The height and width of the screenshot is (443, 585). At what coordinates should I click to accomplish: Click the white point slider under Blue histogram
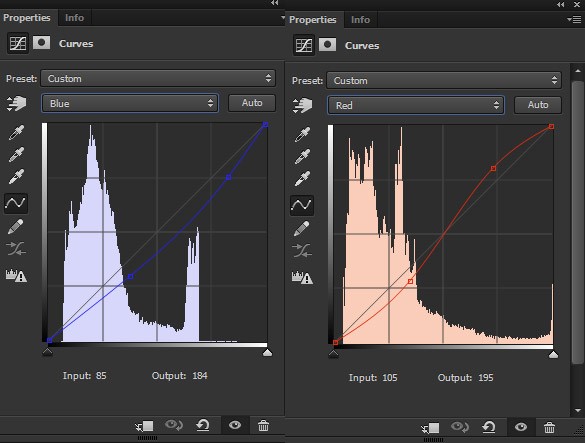267,352
